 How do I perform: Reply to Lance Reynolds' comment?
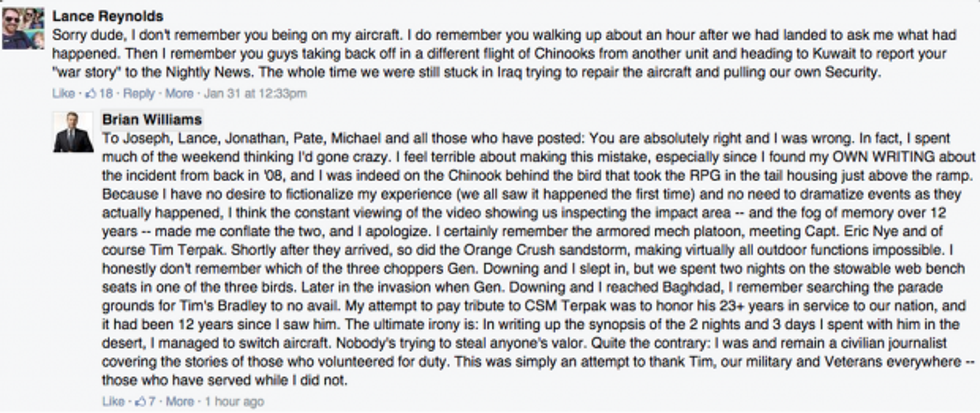tap(138, 93)
